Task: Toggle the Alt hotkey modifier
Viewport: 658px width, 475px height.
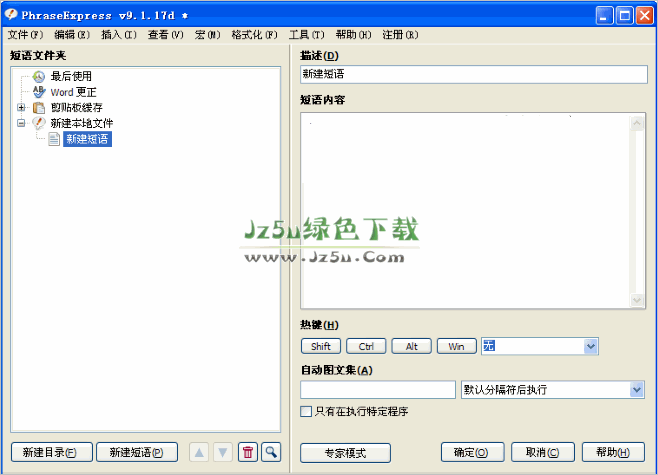Action: tap(411, 347)
